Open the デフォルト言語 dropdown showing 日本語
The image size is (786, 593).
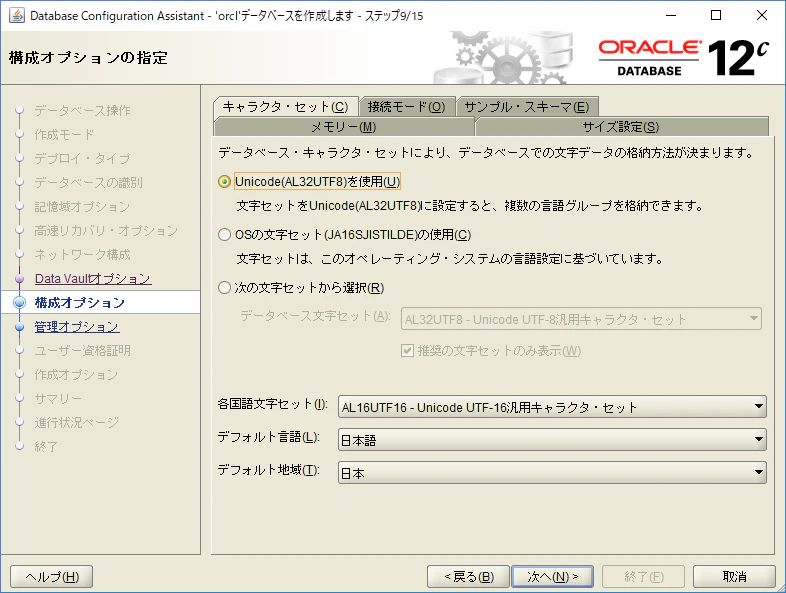coord(552,440)
